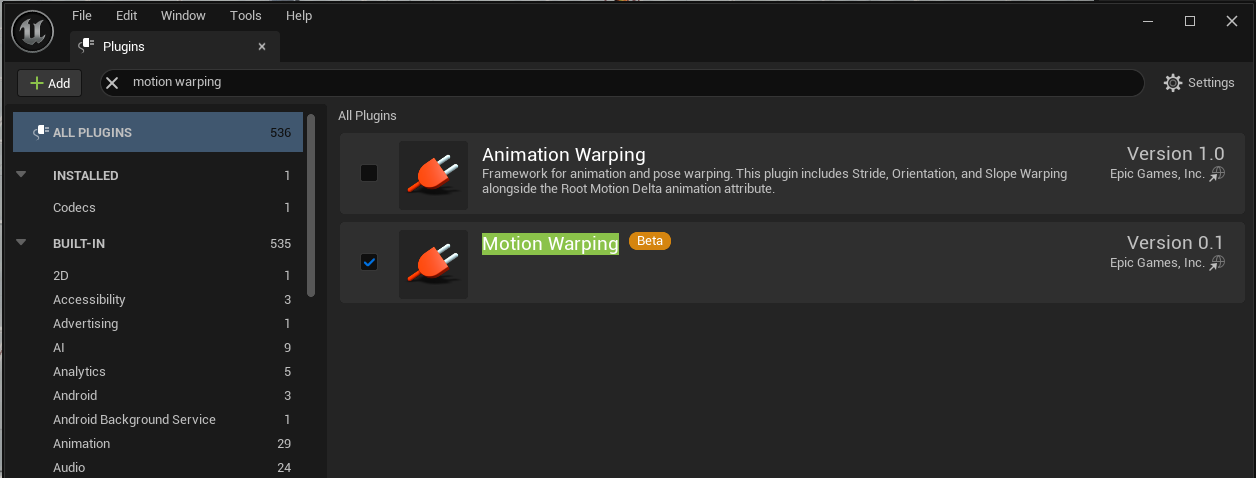The width and height of the screenshot is (1256, 478).
Task: Open the Edit menu
Action: [126, 15]
